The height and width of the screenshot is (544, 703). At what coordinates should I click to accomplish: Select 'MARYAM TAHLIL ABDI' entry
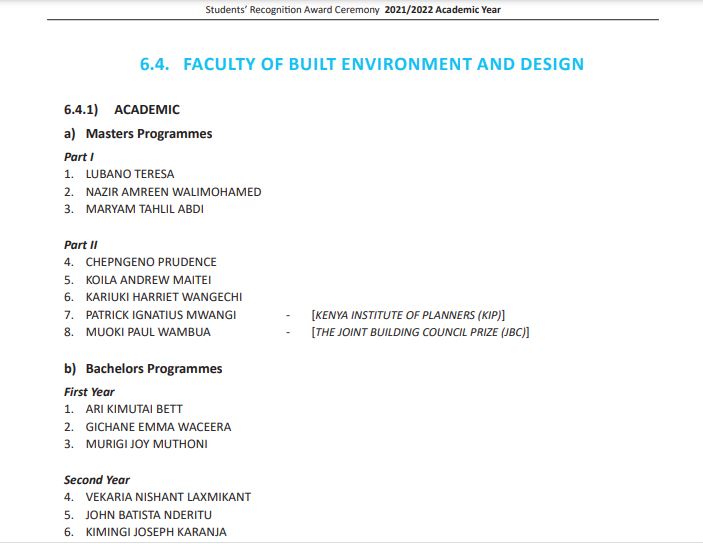[145, 209]
